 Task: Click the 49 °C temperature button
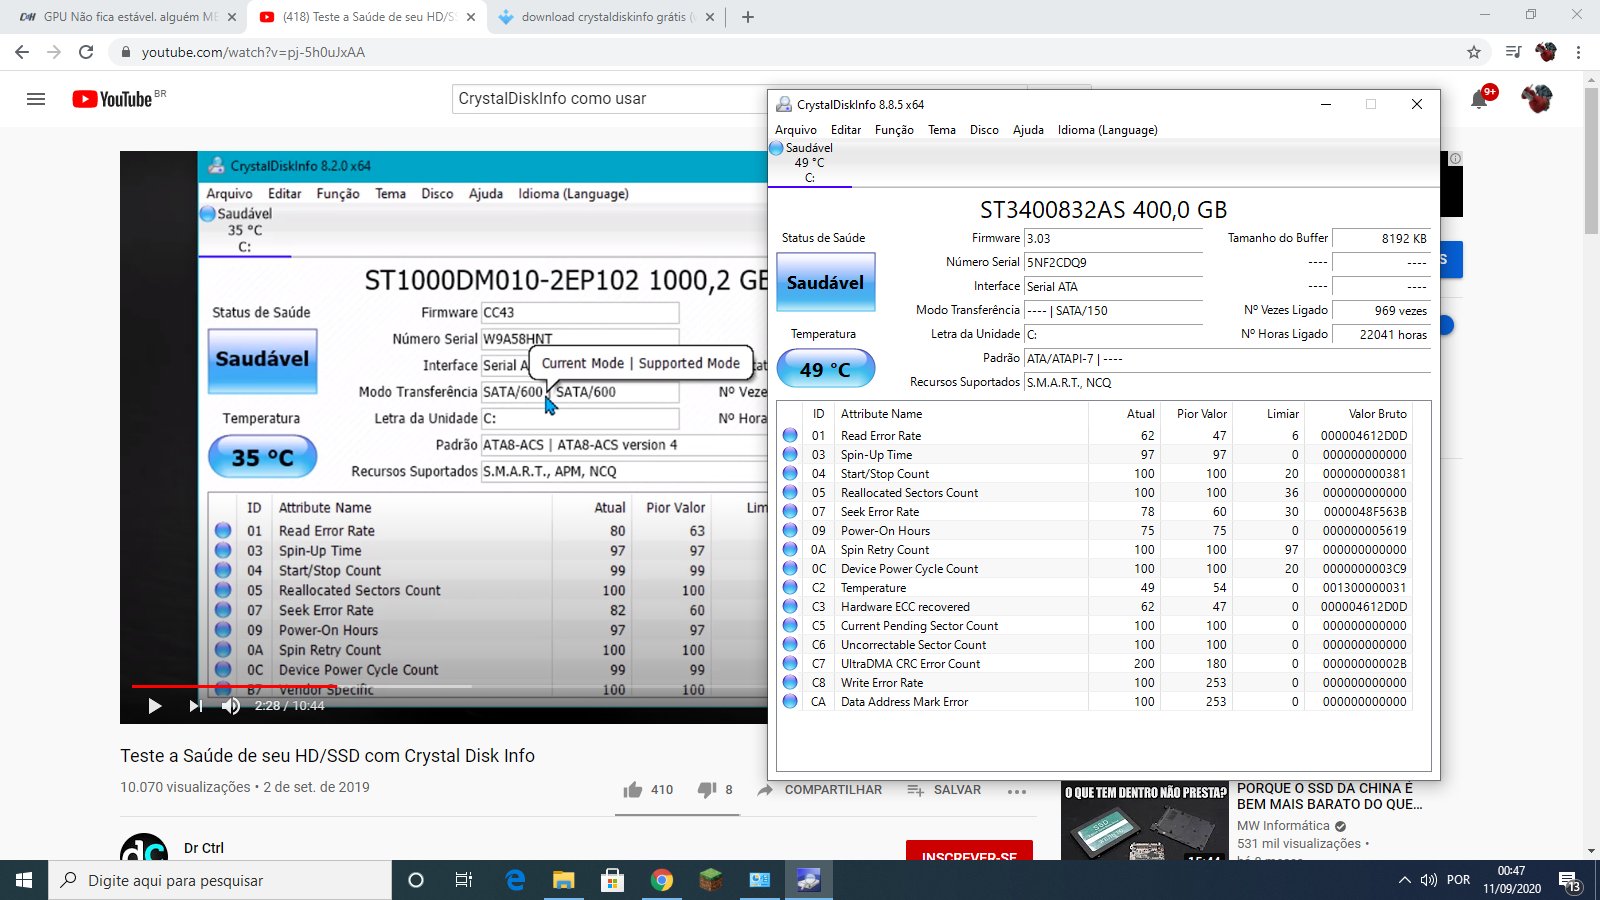[826, 369]
